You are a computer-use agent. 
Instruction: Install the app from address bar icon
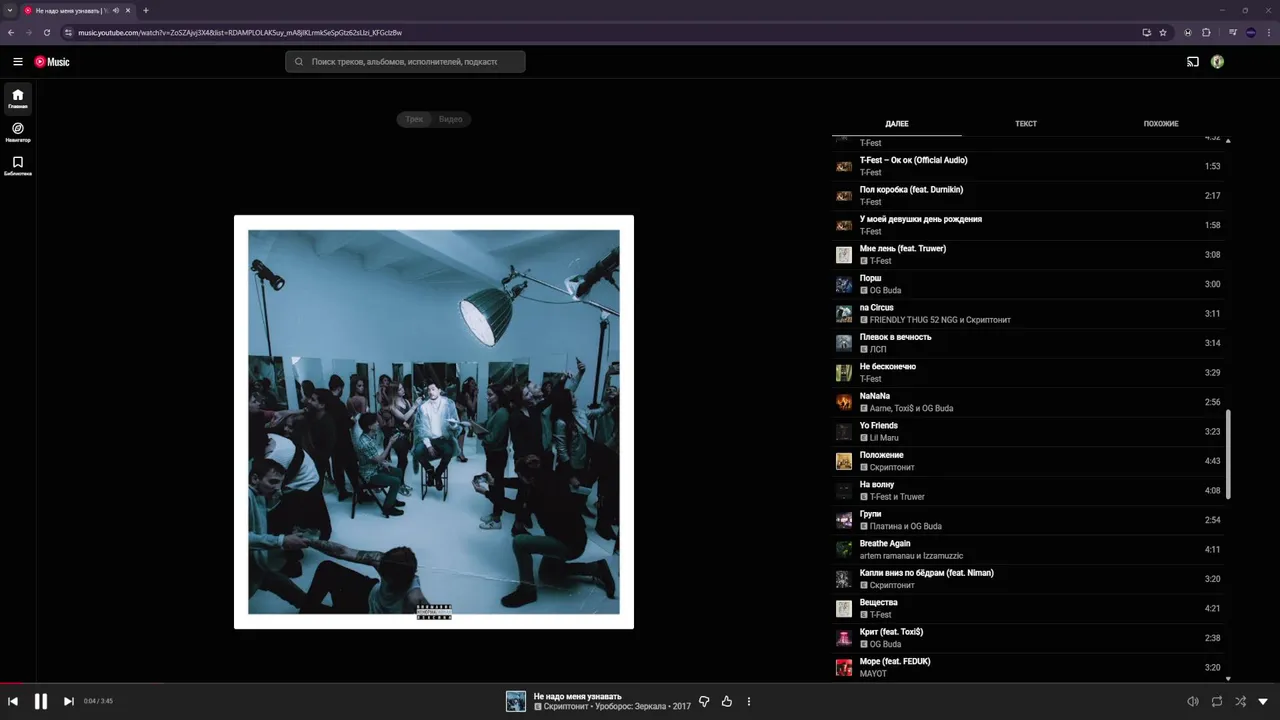tap(1147, 32)
